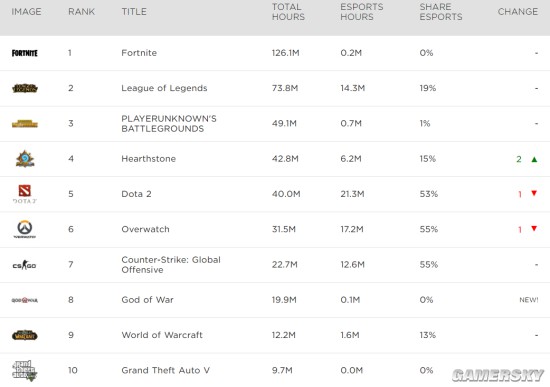Click the red down arrow for Dota 2
The height and width of the screenshot is (387, 550).
click(x=534, y=193)
